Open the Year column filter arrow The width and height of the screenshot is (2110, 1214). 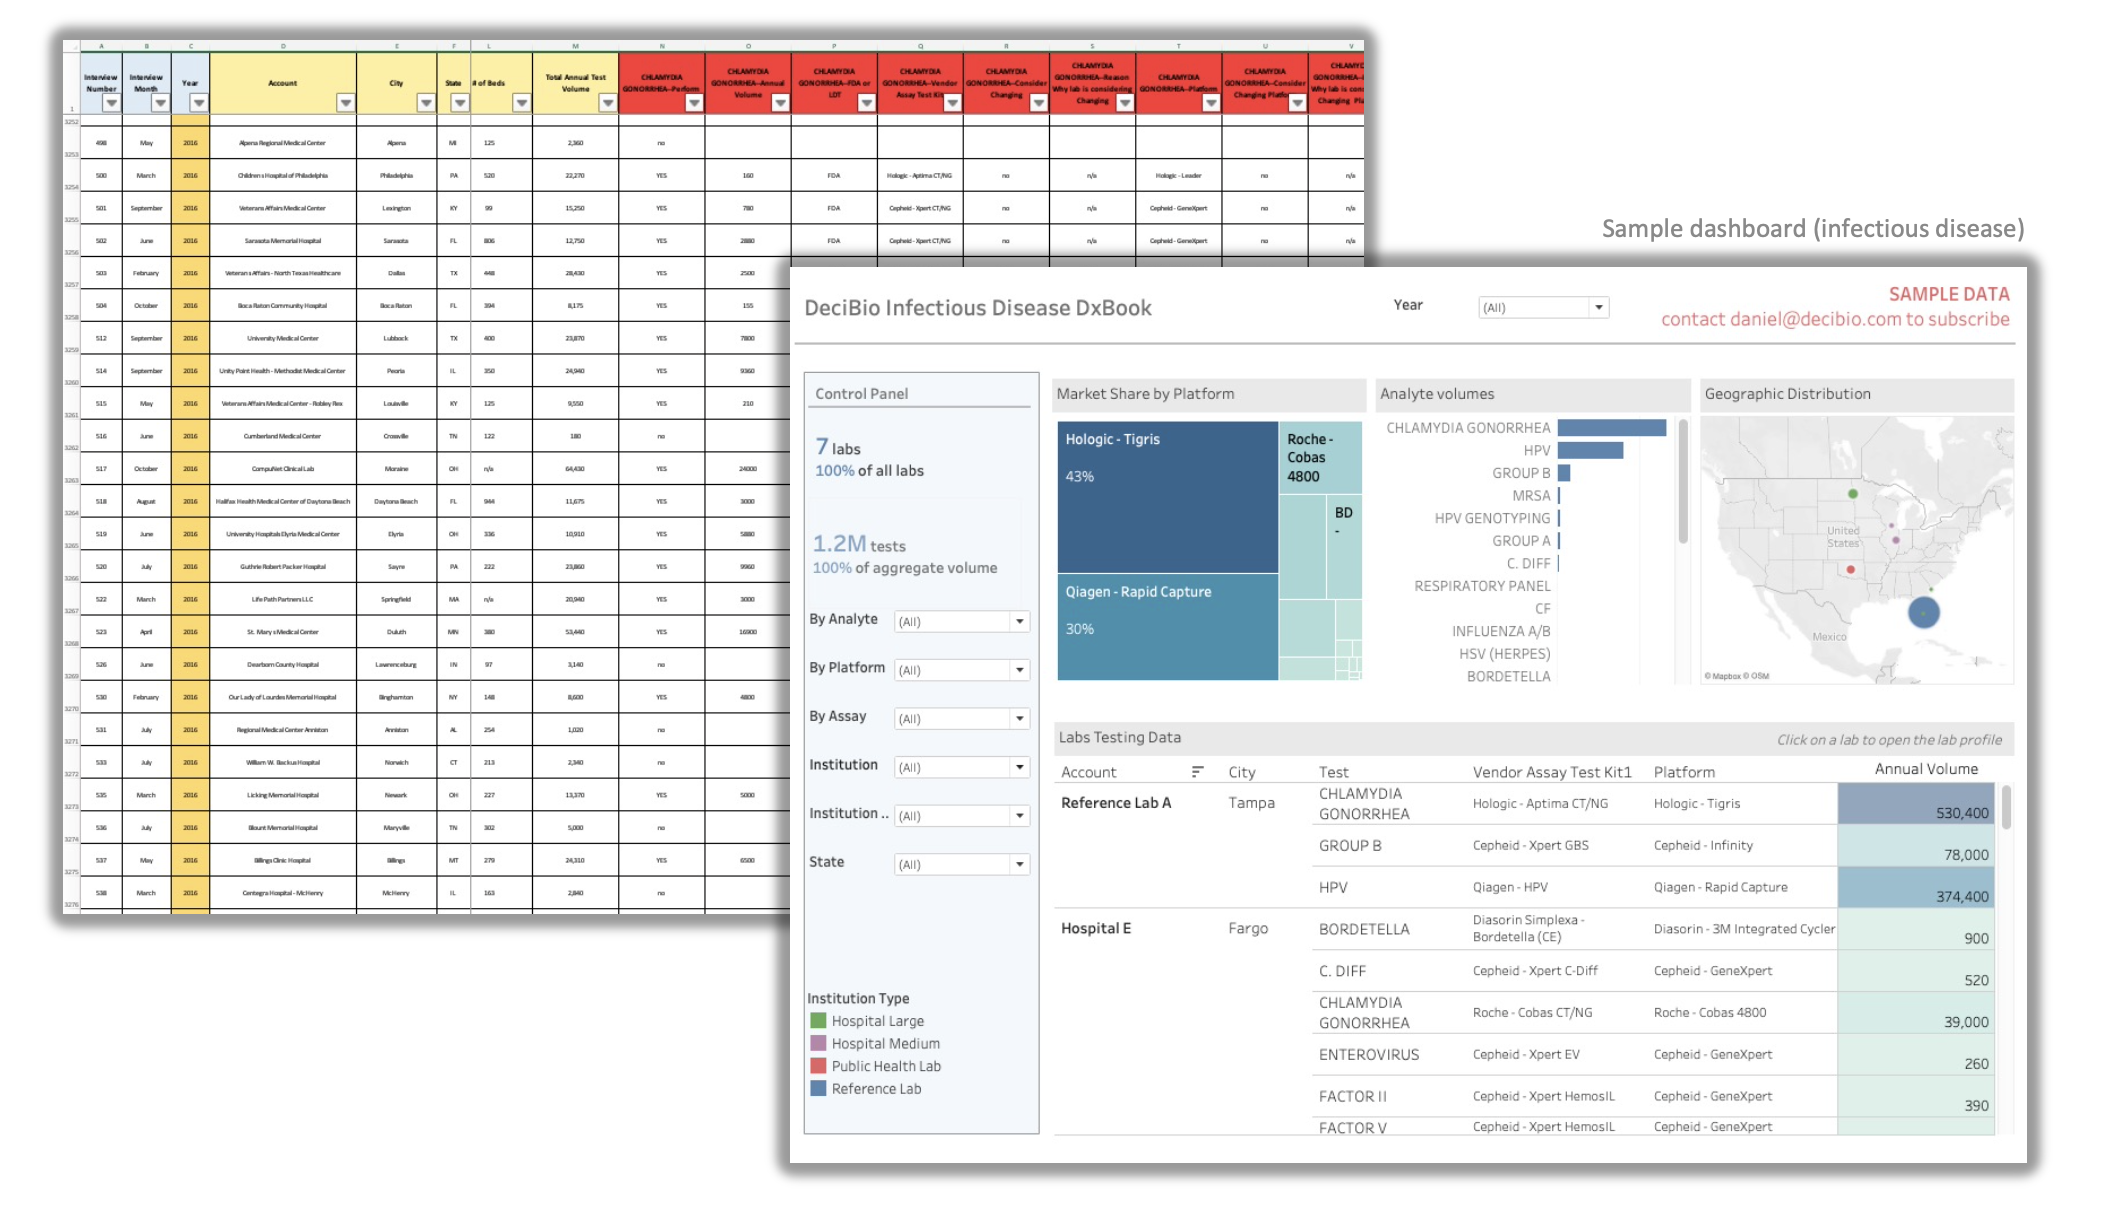(x=199, y=103)
